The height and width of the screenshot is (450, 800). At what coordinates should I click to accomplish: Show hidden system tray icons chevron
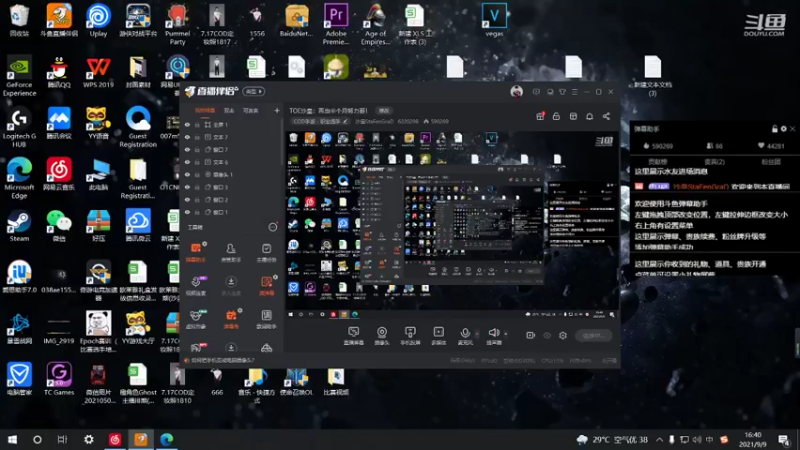click(659, 439)
